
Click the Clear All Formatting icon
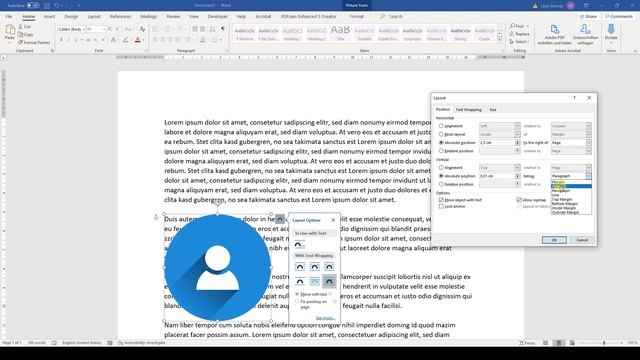(x=142, y=29)
